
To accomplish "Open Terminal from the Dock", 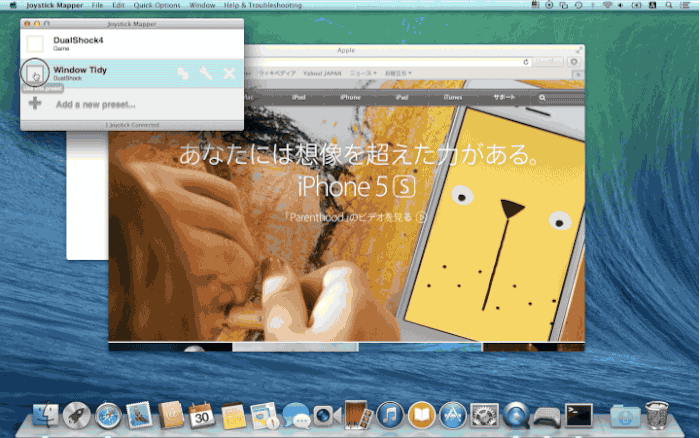I will [x=579, y=415].
